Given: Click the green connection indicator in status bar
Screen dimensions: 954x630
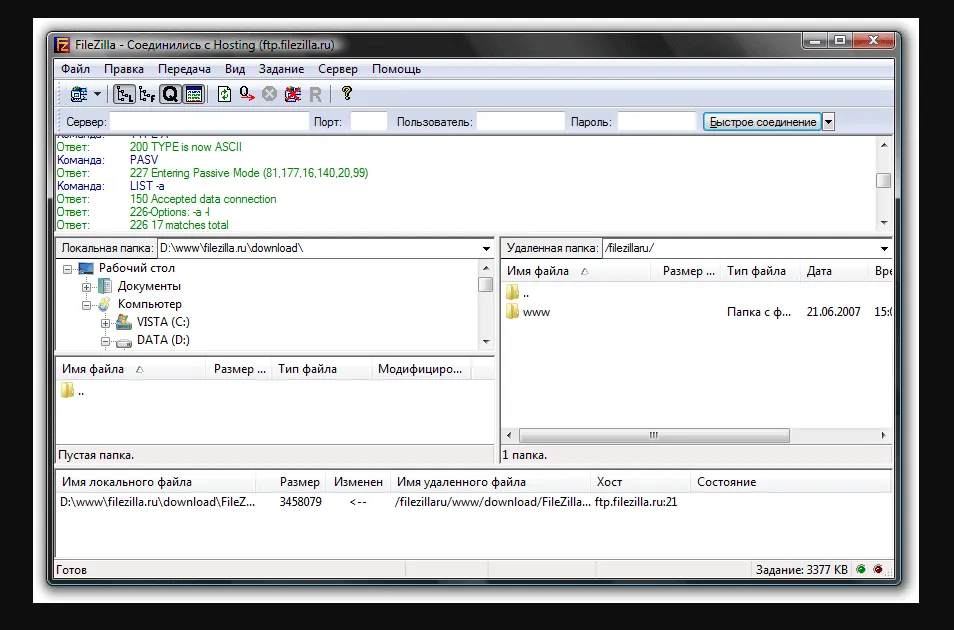Looking at the screenshot, I should pos(861,569).
